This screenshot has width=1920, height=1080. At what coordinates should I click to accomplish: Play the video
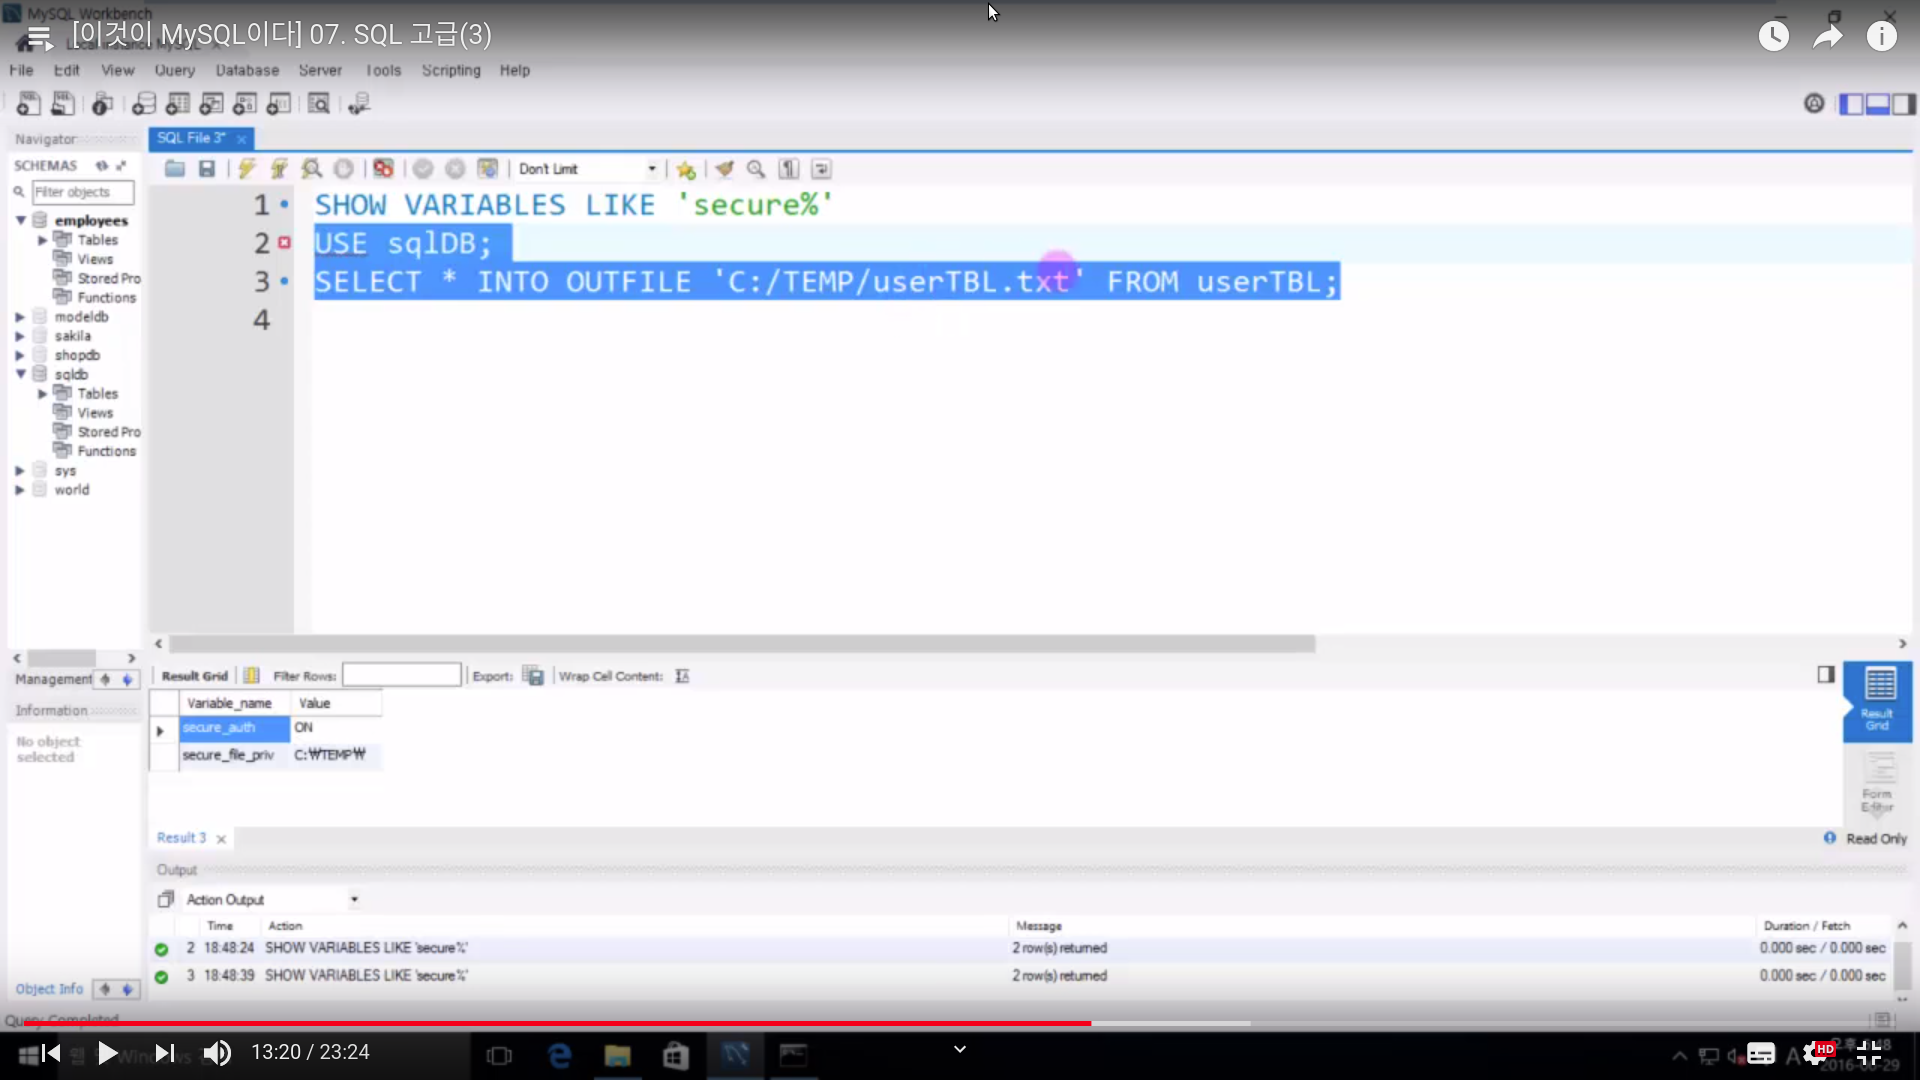tap(107, 1053)
